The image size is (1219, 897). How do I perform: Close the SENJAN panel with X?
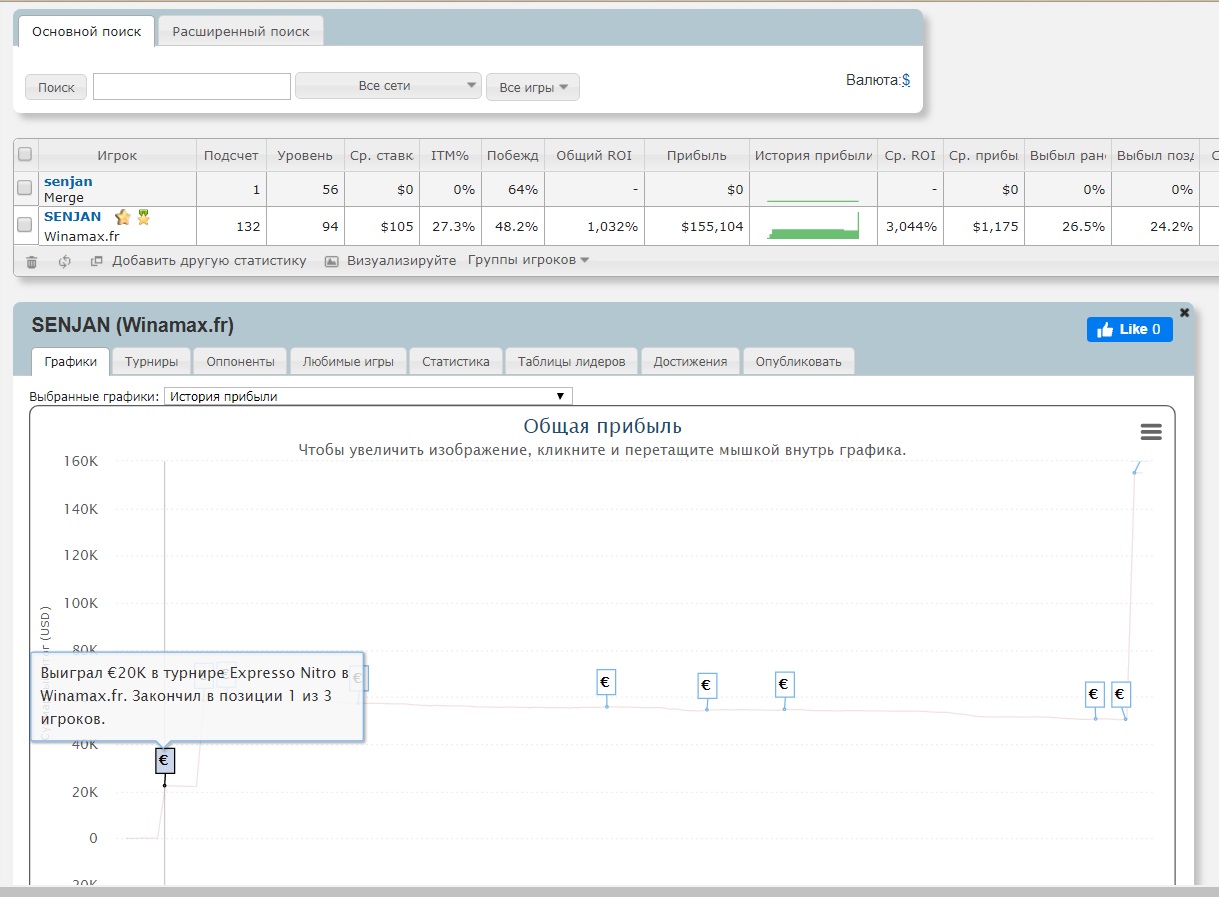[1185, 312]
